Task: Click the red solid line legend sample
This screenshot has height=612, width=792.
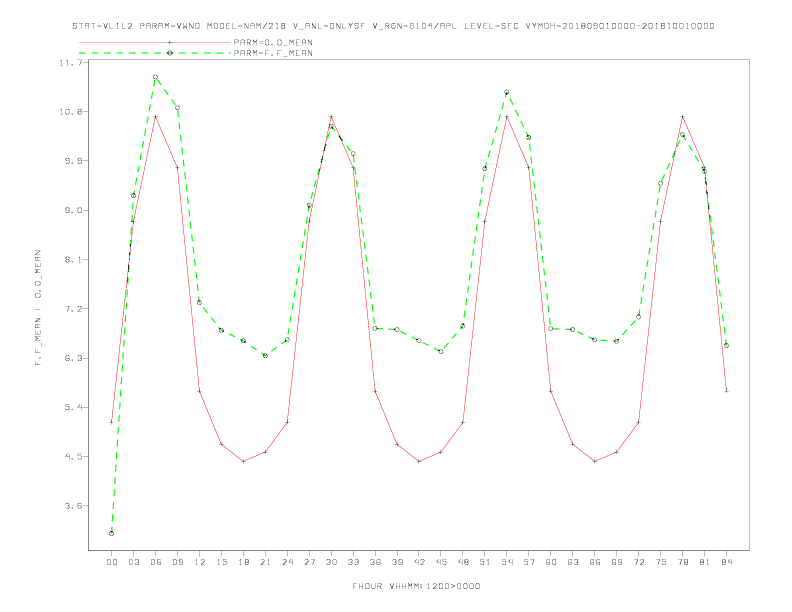Action: pos(155,42)
